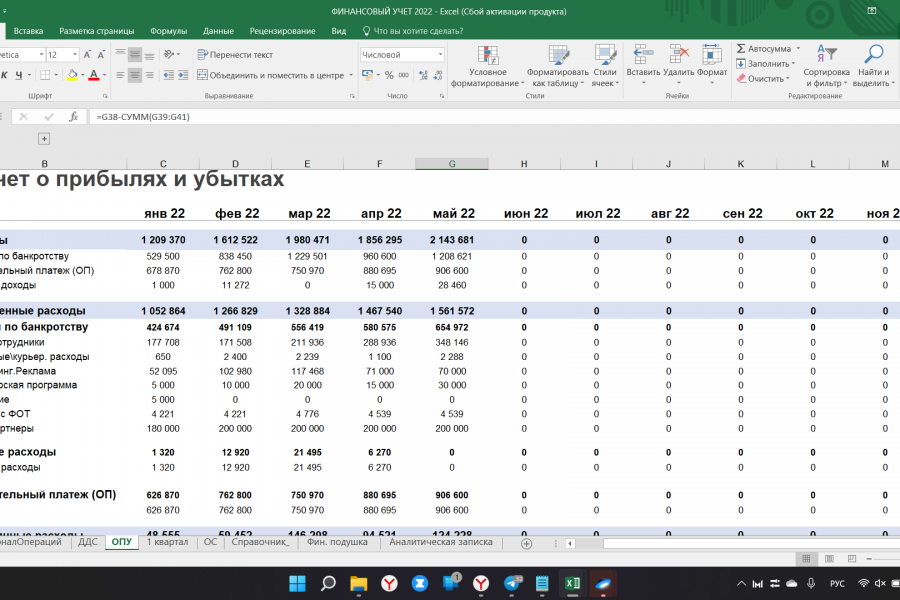Image resolution: width=900 pixels, height=600 pixels.
Task: Click the percent style icon
Action: (389, 75)
